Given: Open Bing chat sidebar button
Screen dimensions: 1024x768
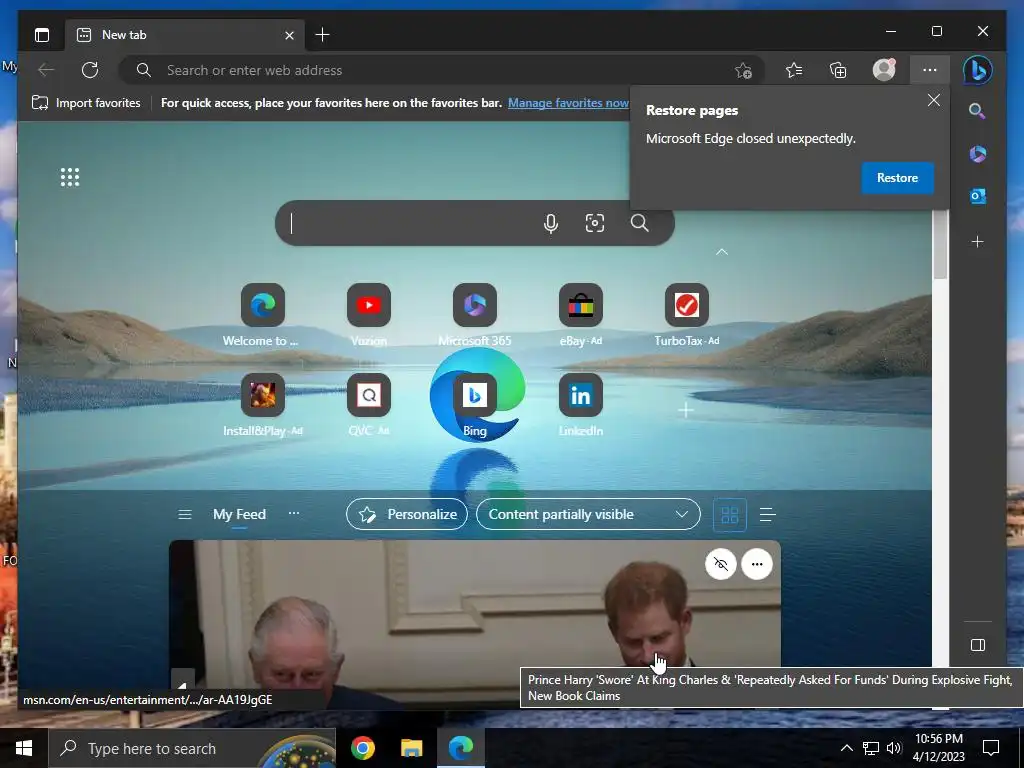Looking at the screenshot, I should coord(978,70).
